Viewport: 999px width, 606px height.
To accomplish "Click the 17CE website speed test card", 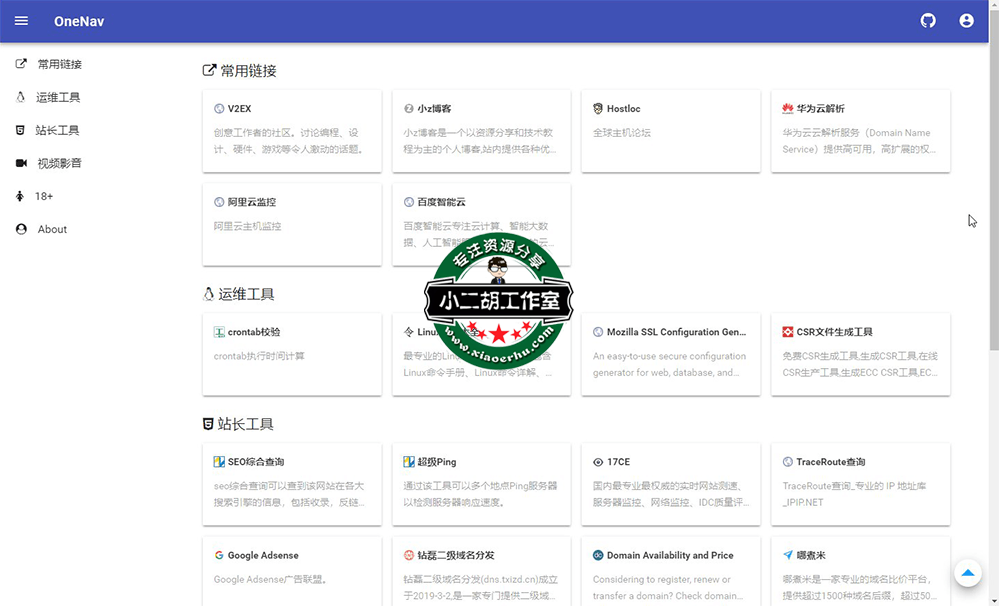I will [x=670, y=484].
